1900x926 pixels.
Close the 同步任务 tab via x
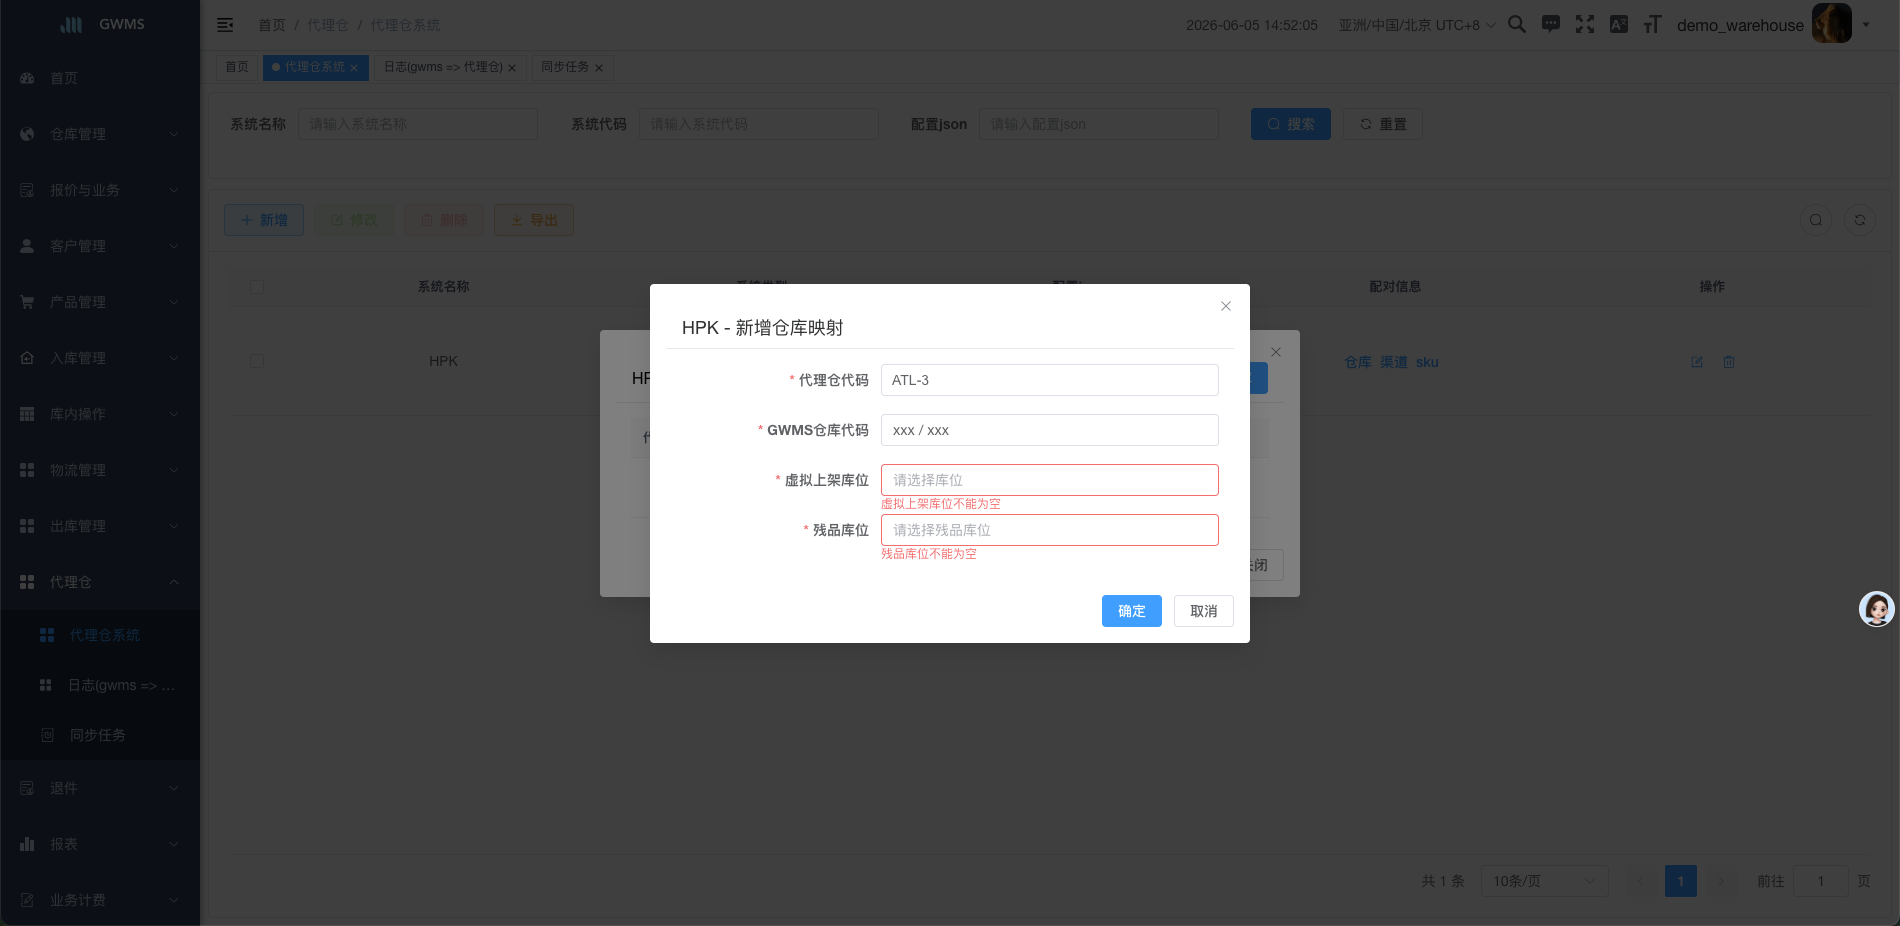tap(599, 68)
